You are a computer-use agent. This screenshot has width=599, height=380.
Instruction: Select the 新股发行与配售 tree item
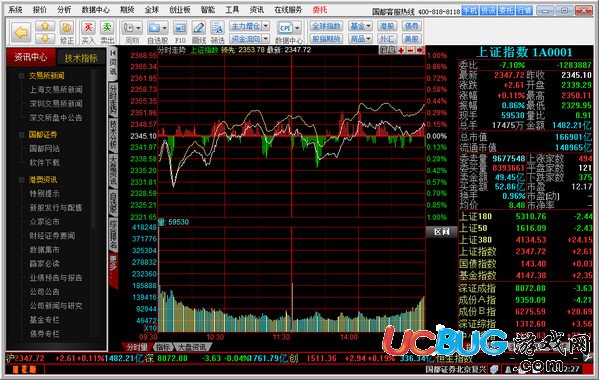tap(56, 208)
